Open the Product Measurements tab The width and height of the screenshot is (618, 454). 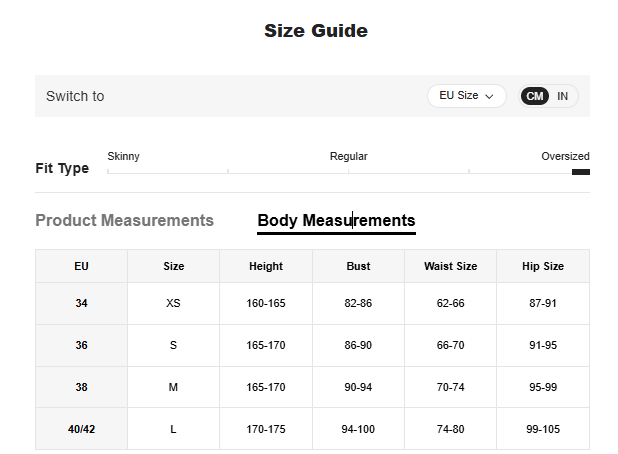pos(124,220)
